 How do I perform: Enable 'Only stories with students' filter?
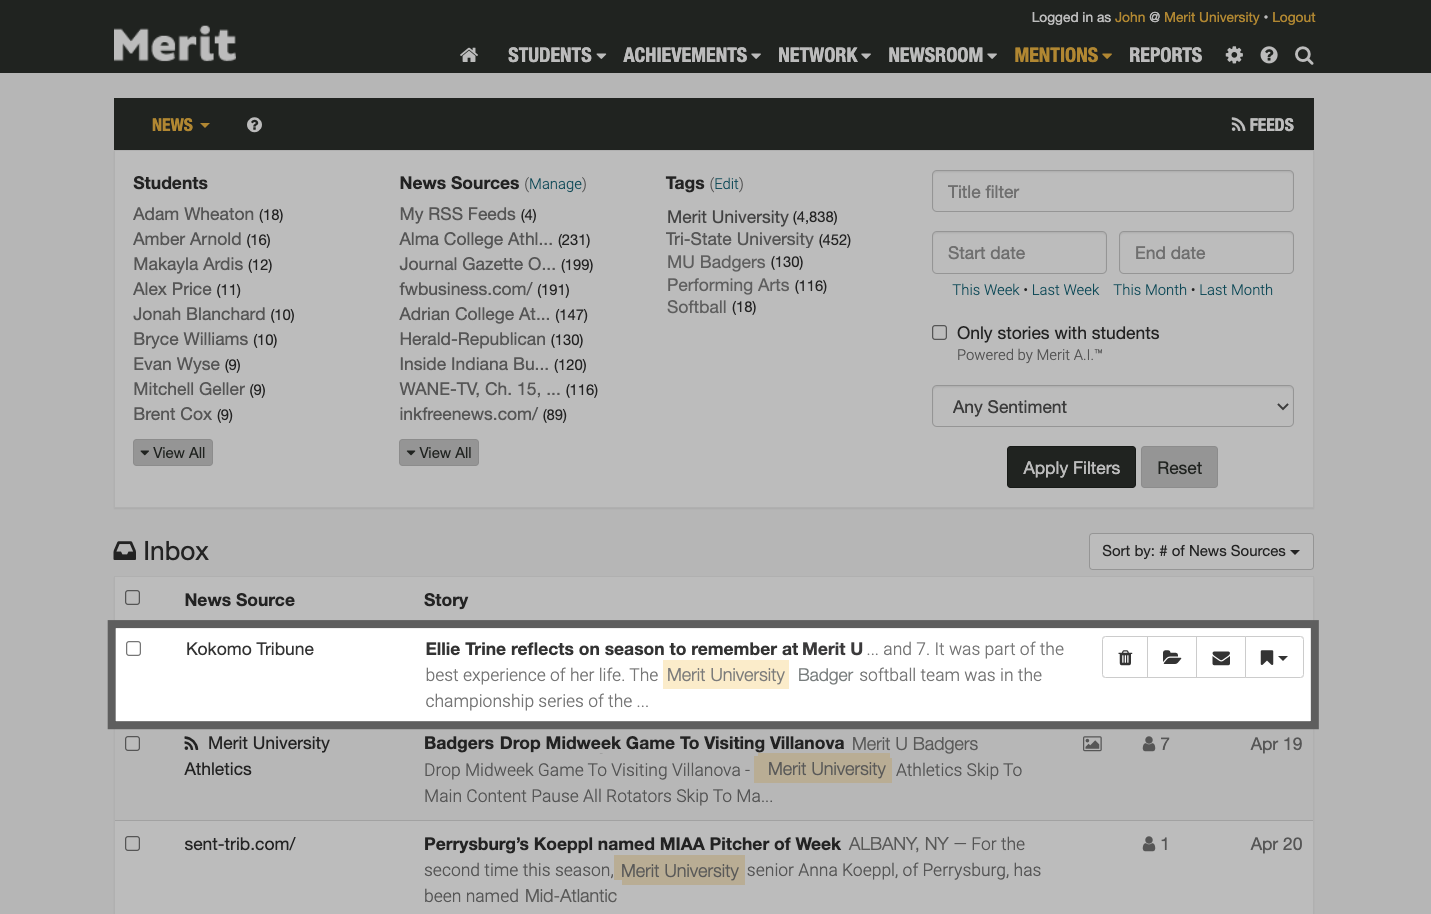pos(939,332)
